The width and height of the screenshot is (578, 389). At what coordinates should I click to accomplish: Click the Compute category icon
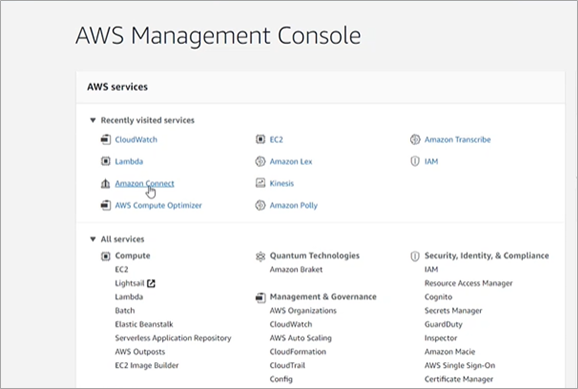[x=105, y=256]
